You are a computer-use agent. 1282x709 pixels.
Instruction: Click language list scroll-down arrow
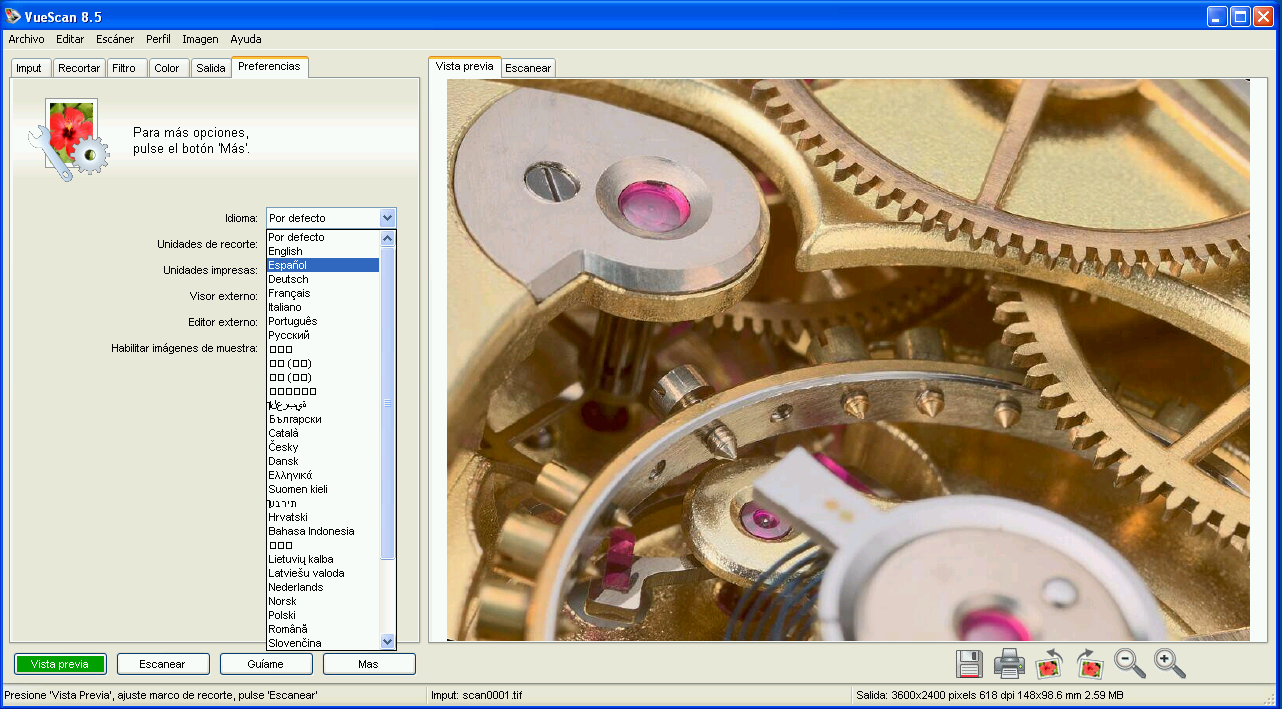pyautogui.click(x=388, y=641)
